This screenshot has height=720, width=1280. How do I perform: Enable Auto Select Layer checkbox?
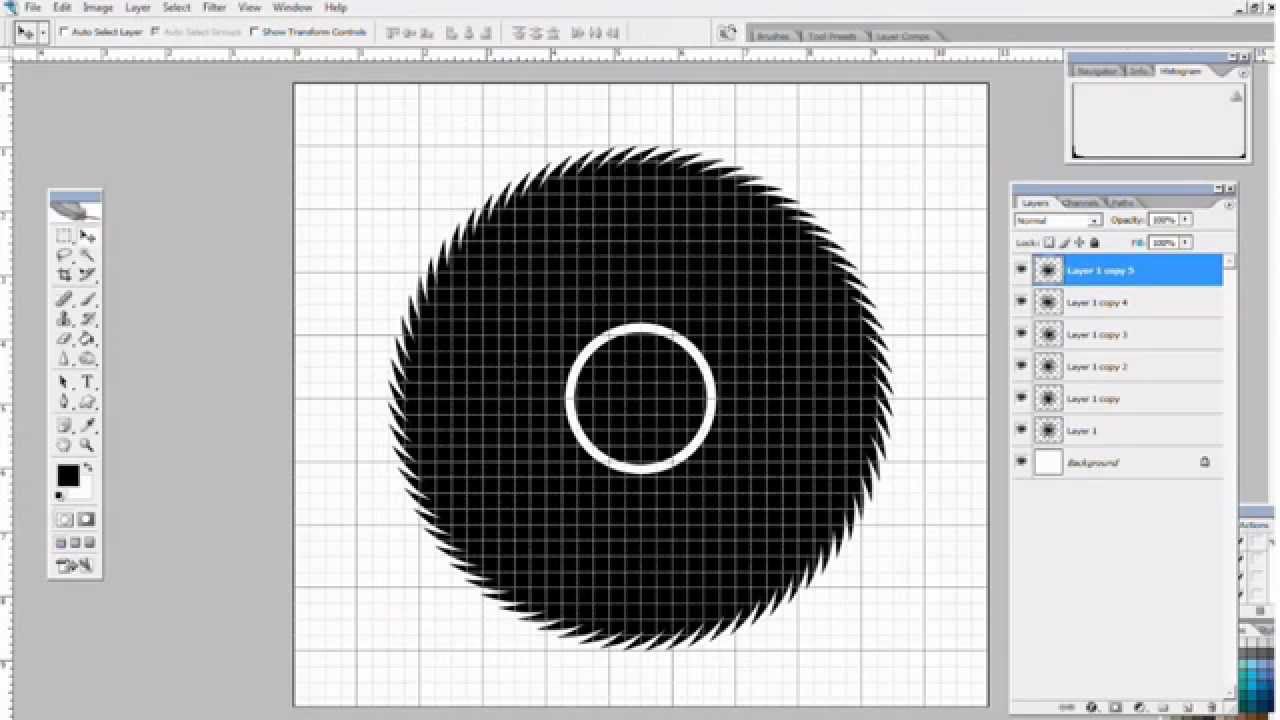pyautogui.click(x=63, y=32)
